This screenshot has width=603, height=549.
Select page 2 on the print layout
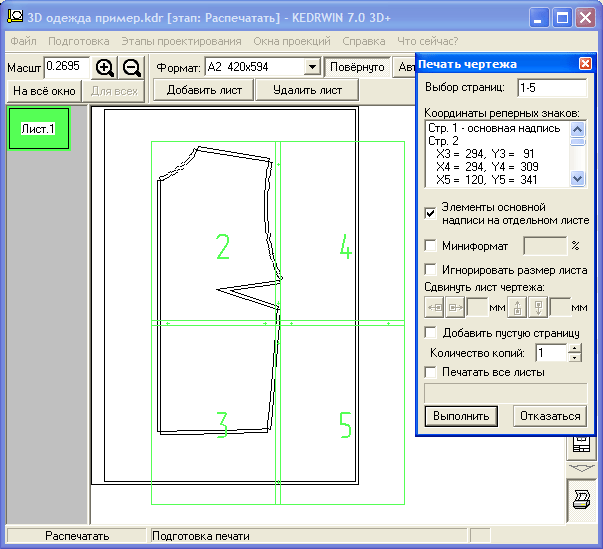pos(223,247)
